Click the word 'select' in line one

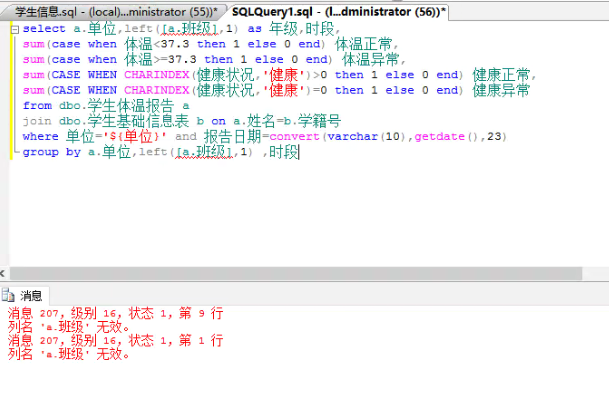44,29
